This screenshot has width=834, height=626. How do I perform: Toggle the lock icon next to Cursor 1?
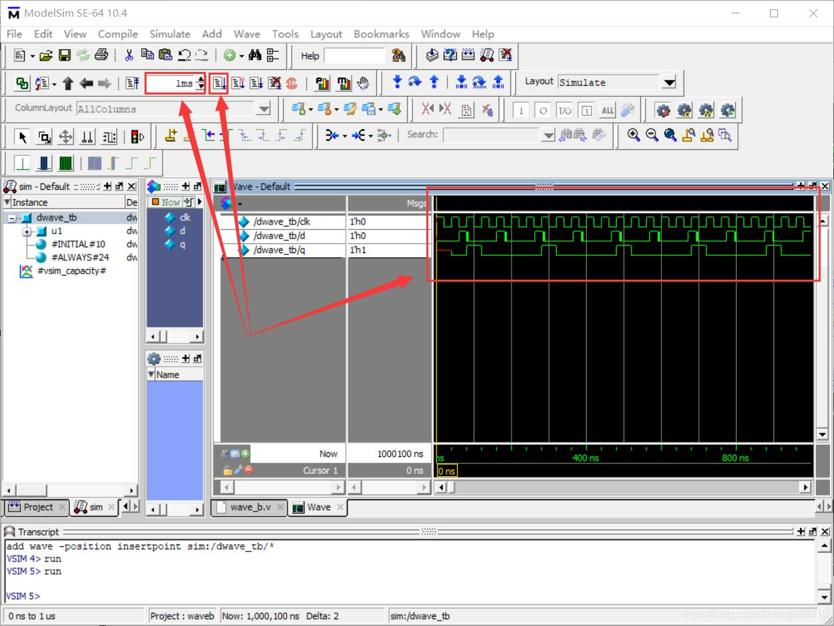pyautogui.click(x=228, y=470)
